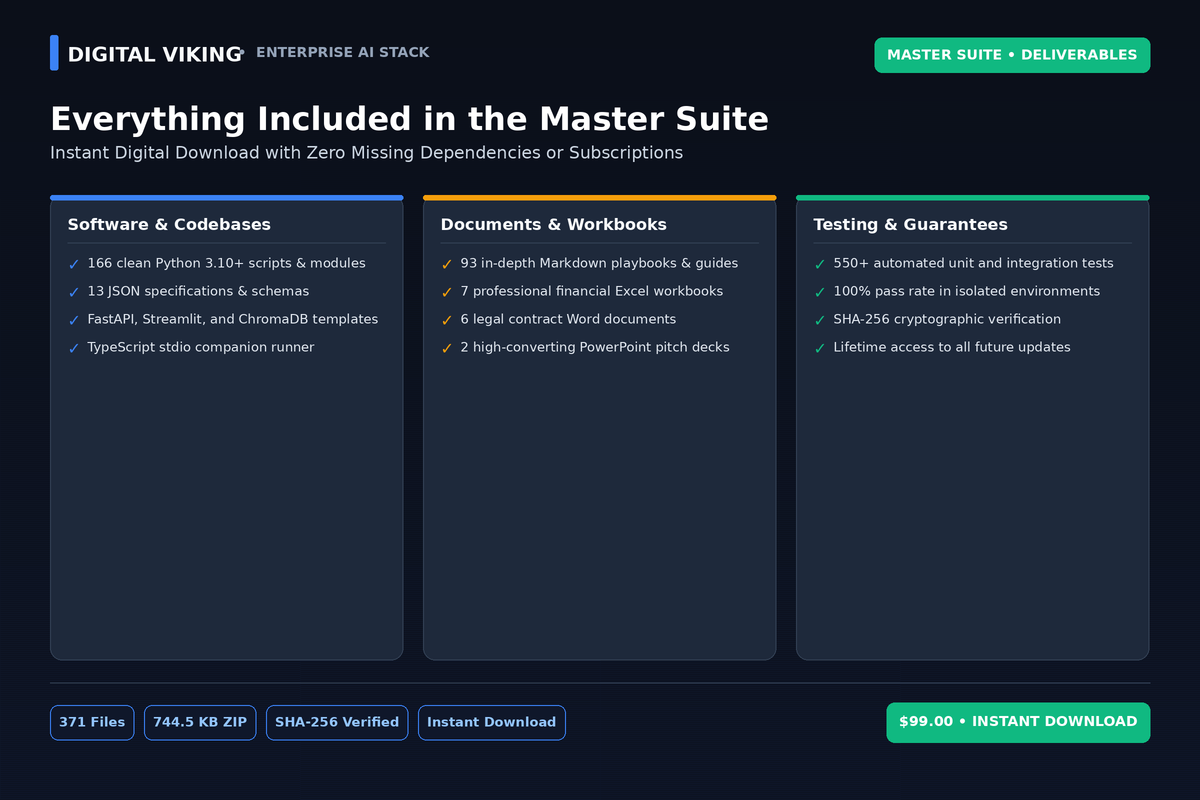
Task: Click the blue bar icon beside Digital Viking
Action: [54, 53]
